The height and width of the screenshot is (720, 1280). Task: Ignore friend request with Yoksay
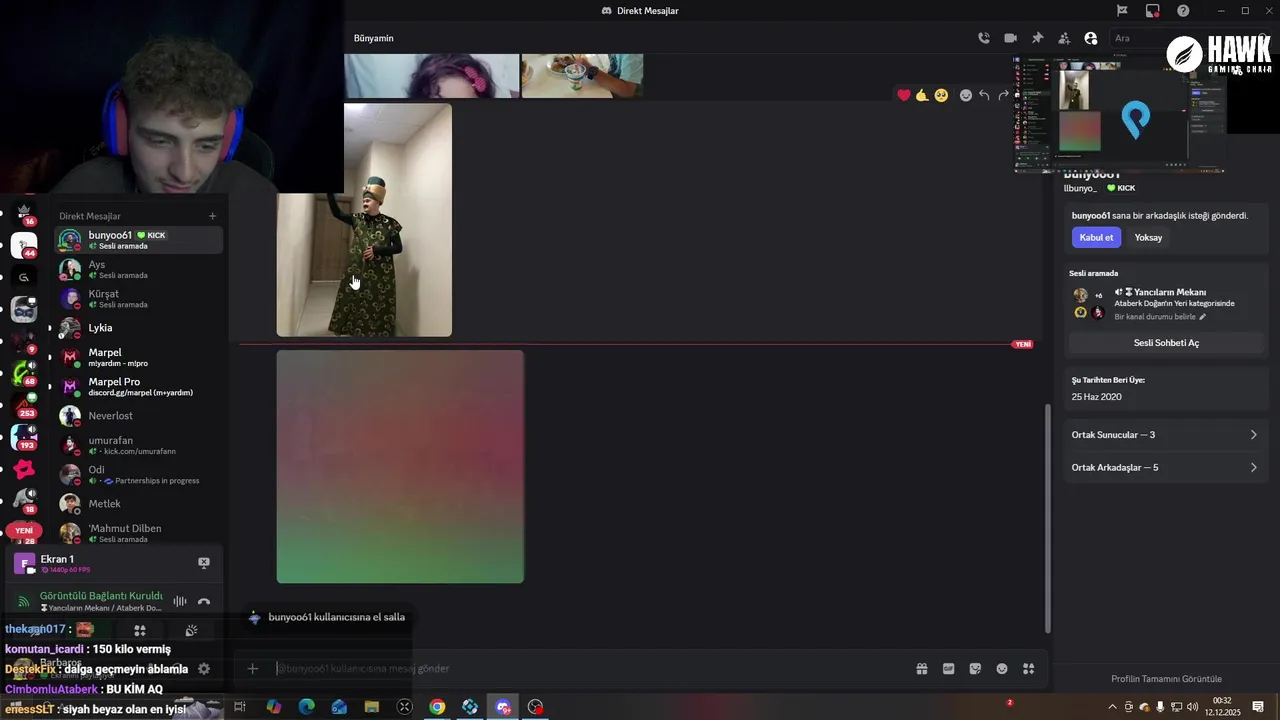pos(1148,237)
